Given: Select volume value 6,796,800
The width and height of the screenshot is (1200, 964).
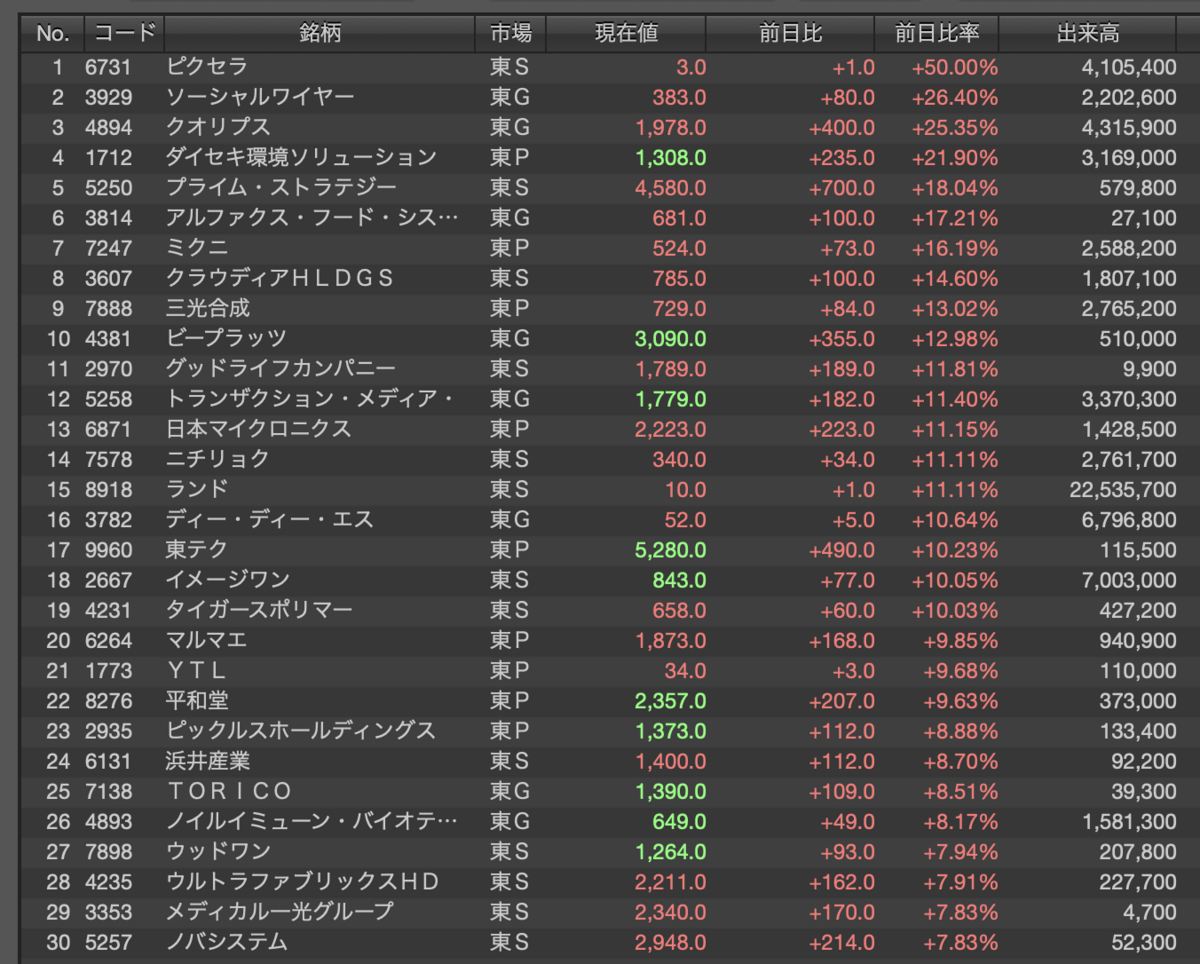Looking at the screenshot, I should (1129, 519).
